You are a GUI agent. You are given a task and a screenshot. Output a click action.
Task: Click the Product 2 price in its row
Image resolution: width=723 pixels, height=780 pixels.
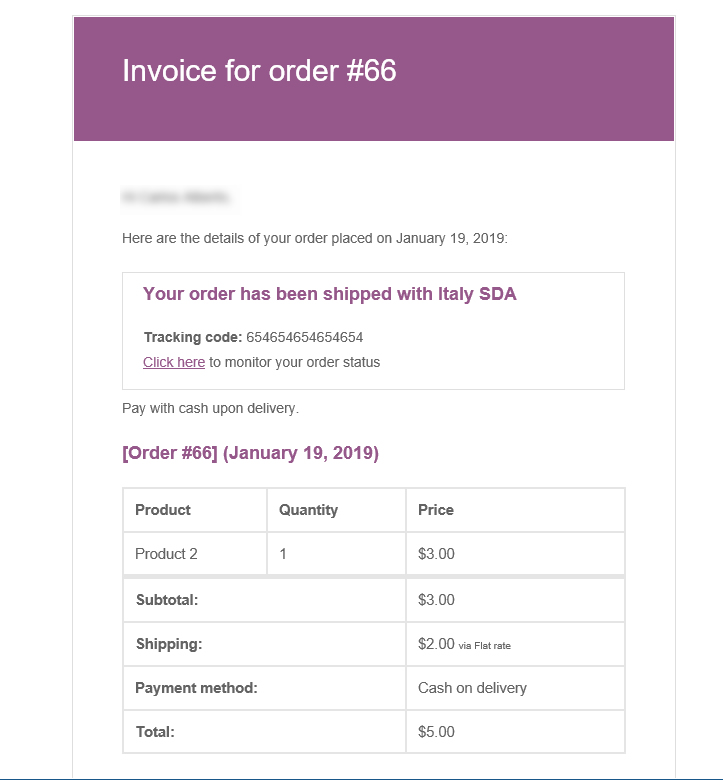point(436,554)
